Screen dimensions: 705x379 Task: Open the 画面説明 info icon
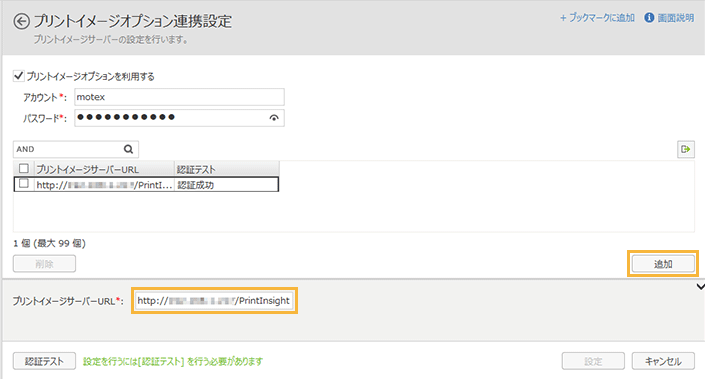649,18
